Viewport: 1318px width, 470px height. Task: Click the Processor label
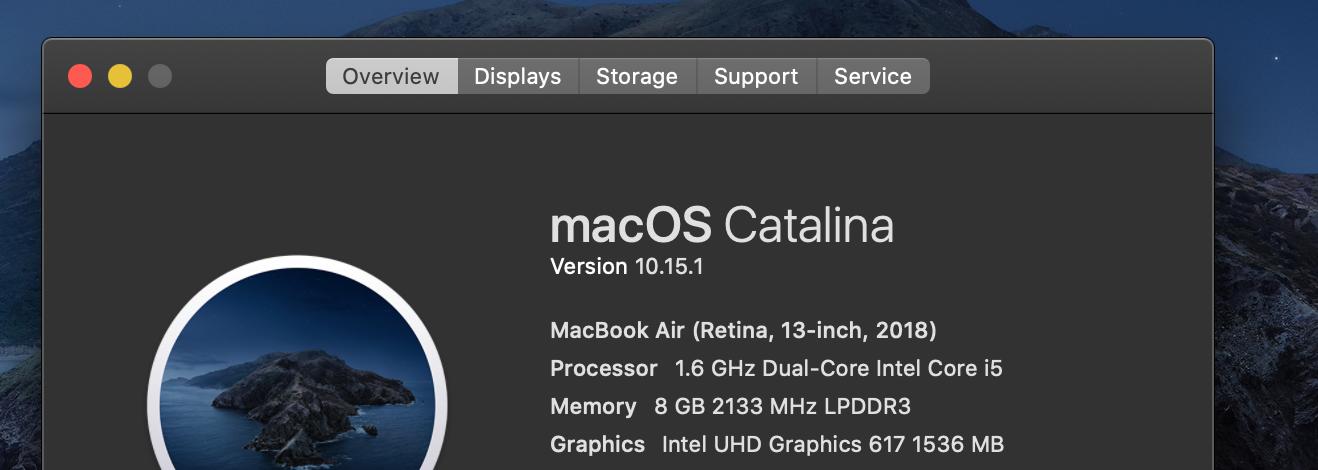pyautogui.click(x=604, y=368)
